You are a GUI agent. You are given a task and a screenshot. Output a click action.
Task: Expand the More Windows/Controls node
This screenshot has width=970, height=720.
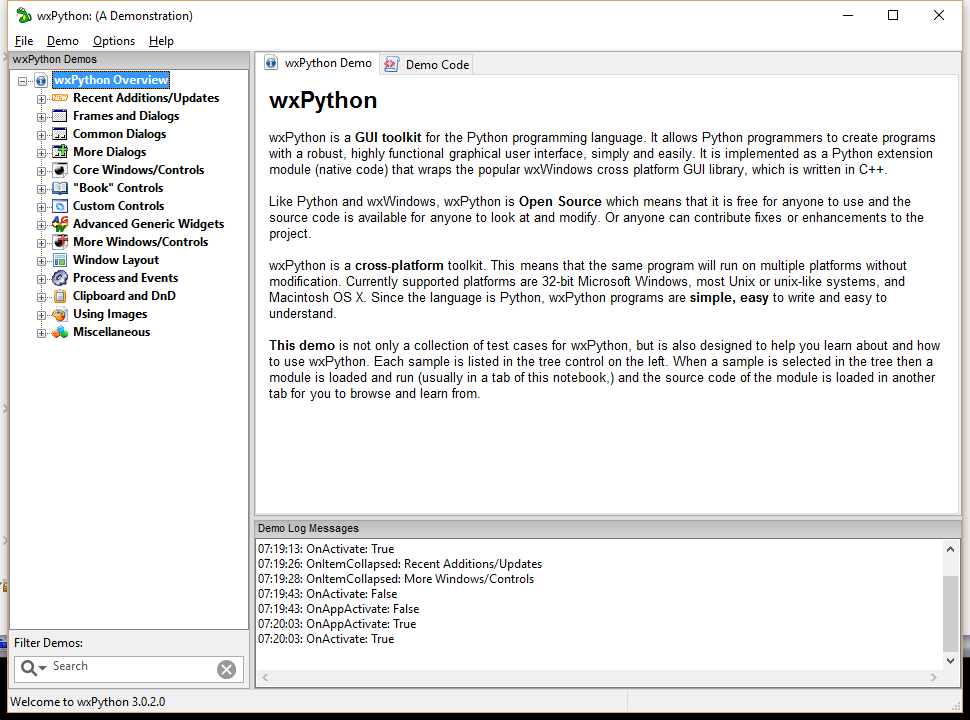pos(41,243)
